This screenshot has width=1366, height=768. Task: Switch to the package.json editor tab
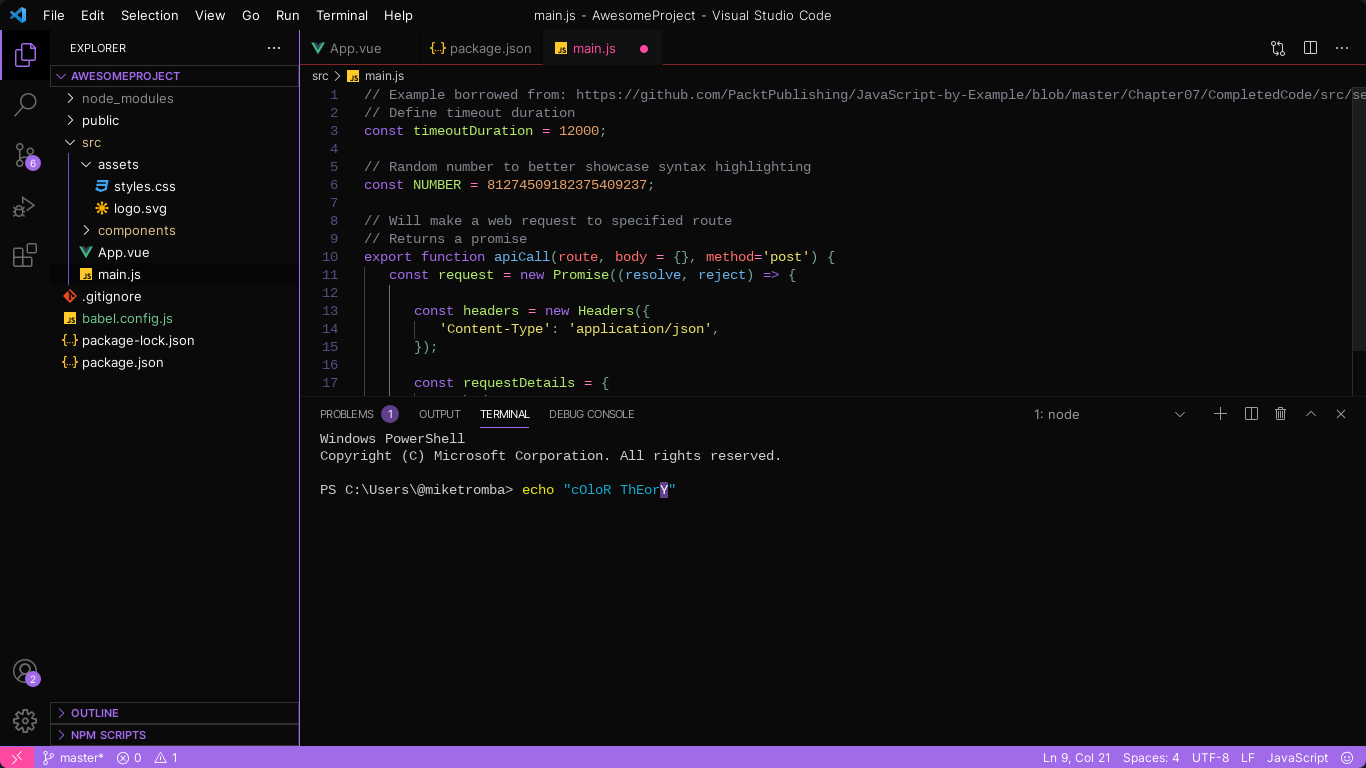[x=480, y=48]
